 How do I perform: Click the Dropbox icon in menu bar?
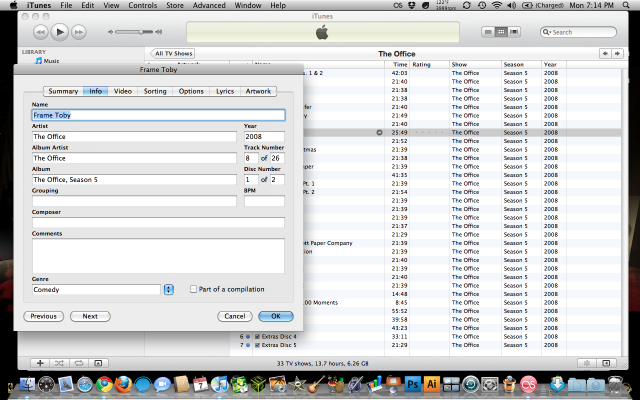pyautogui.click(x=412, y=5)
